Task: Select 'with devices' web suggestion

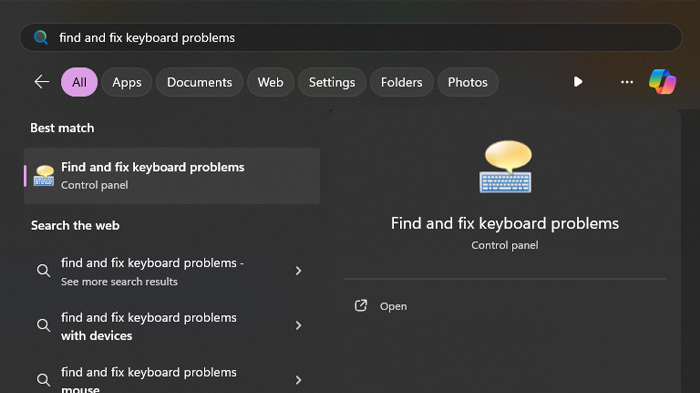Action: [x=172, y=326]
